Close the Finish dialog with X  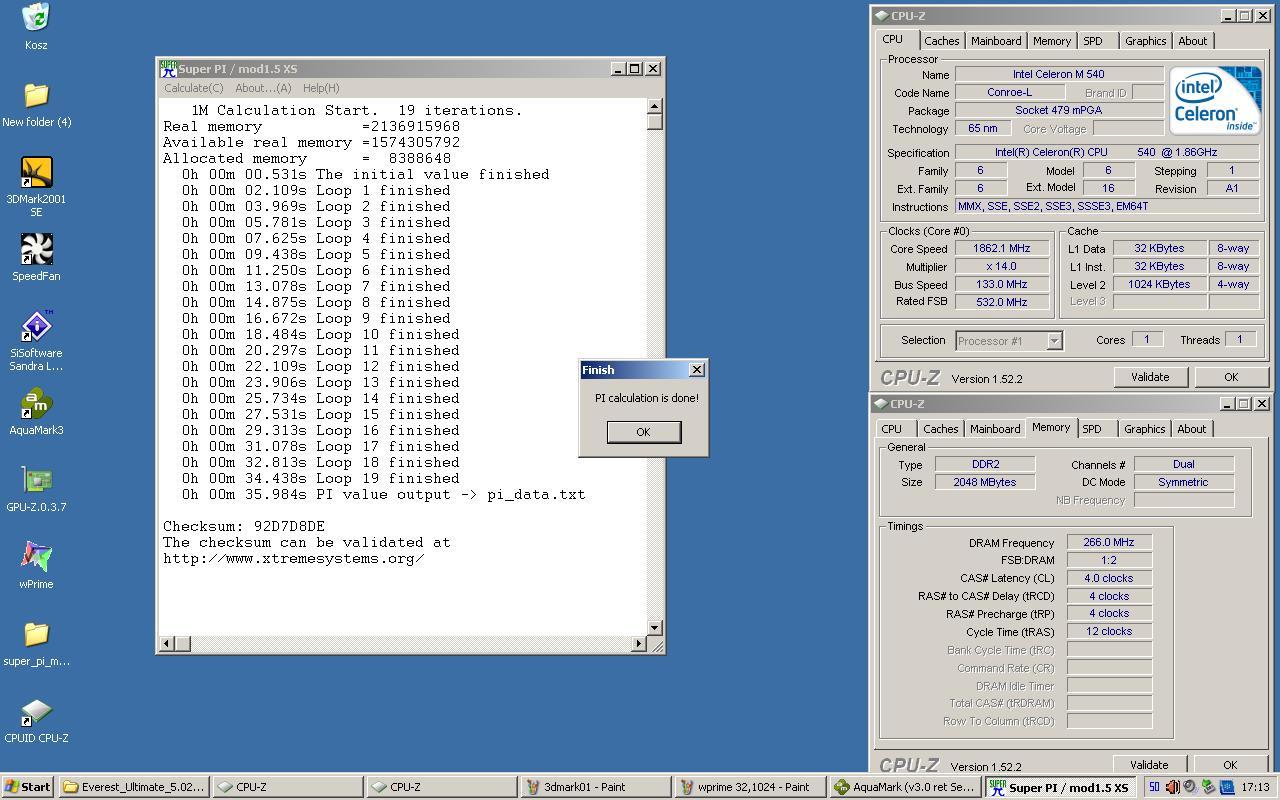pos(697,370)
